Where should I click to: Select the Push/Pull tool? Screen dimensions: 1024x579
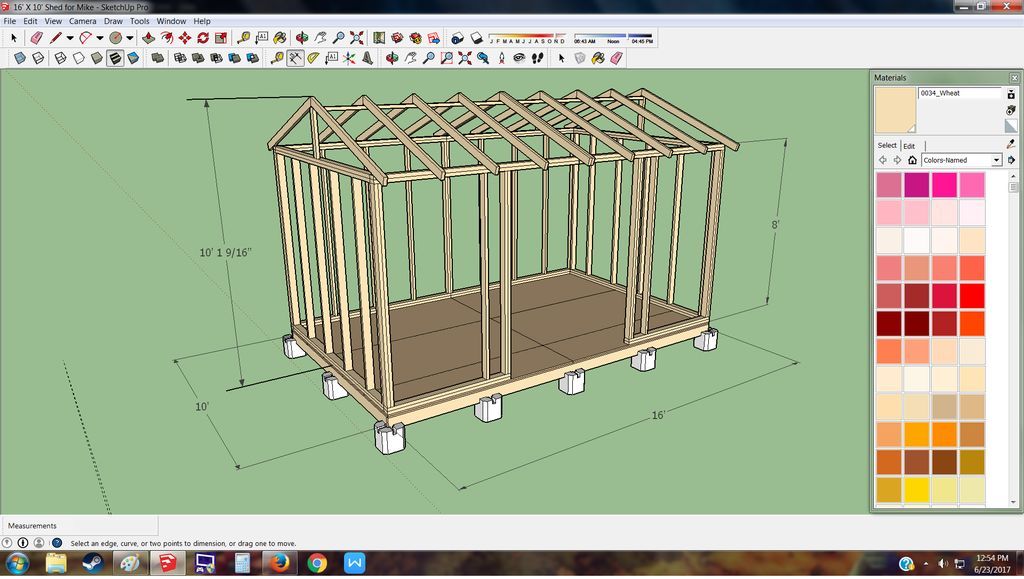click(x=148, y=38)
